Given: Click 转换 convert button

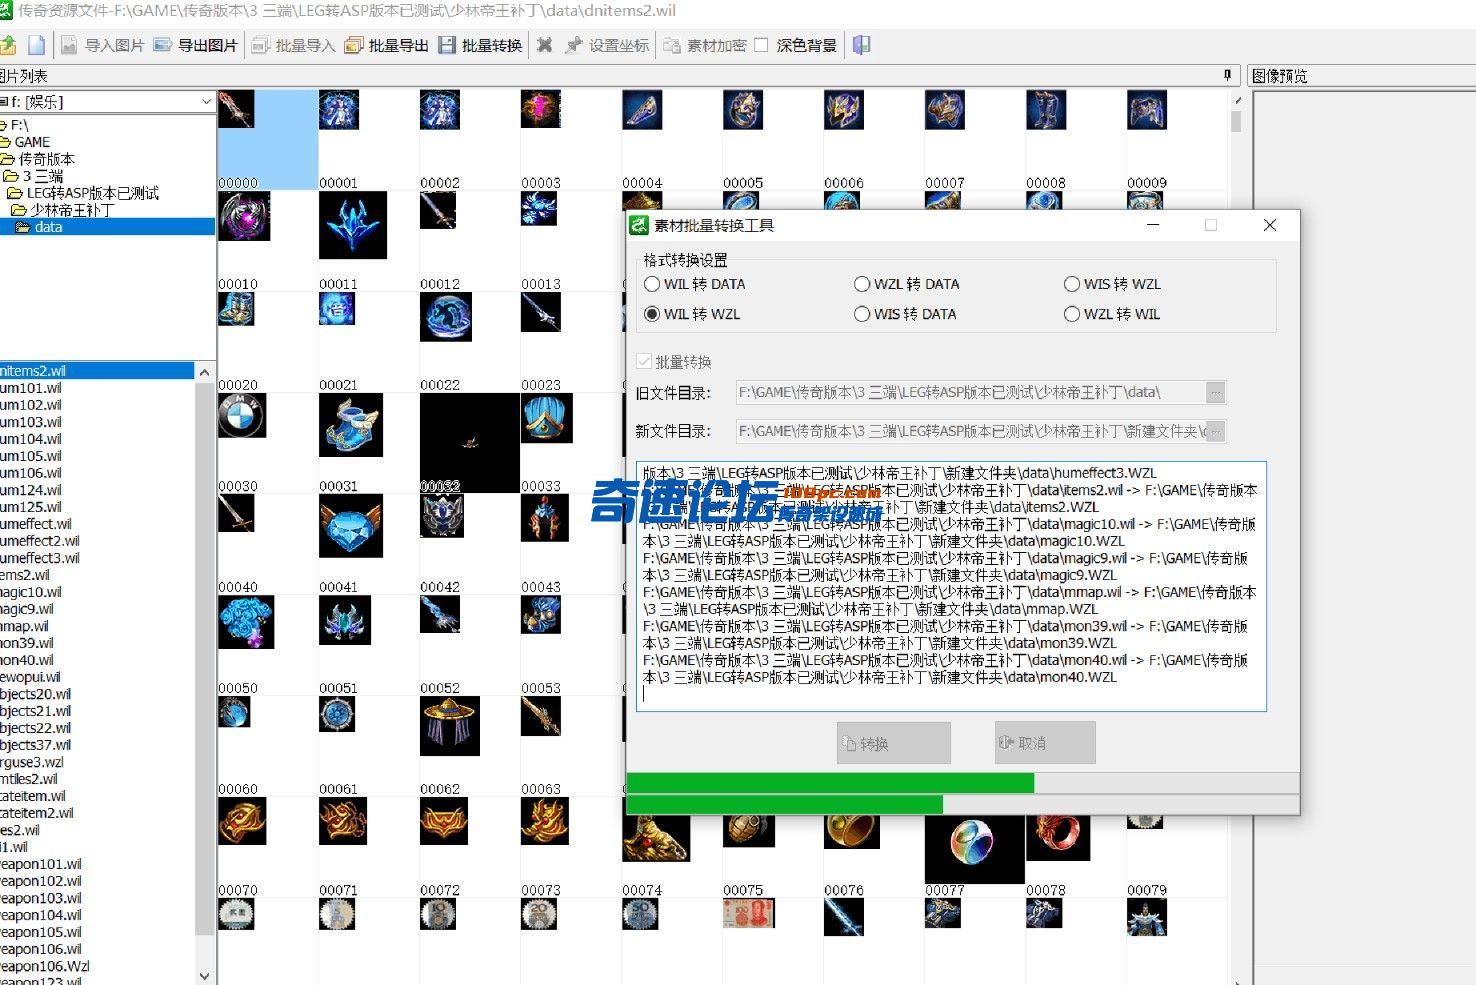Looking at the screenshot, I should (894, 743).
